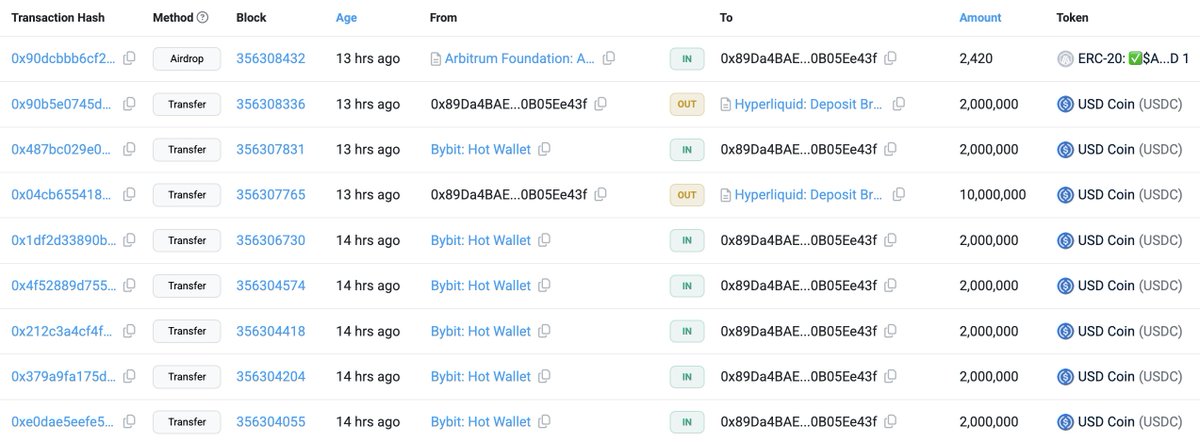Open Bybit Hot Wallet in block 356306730
1200x442 pixels.
(481, 240)
